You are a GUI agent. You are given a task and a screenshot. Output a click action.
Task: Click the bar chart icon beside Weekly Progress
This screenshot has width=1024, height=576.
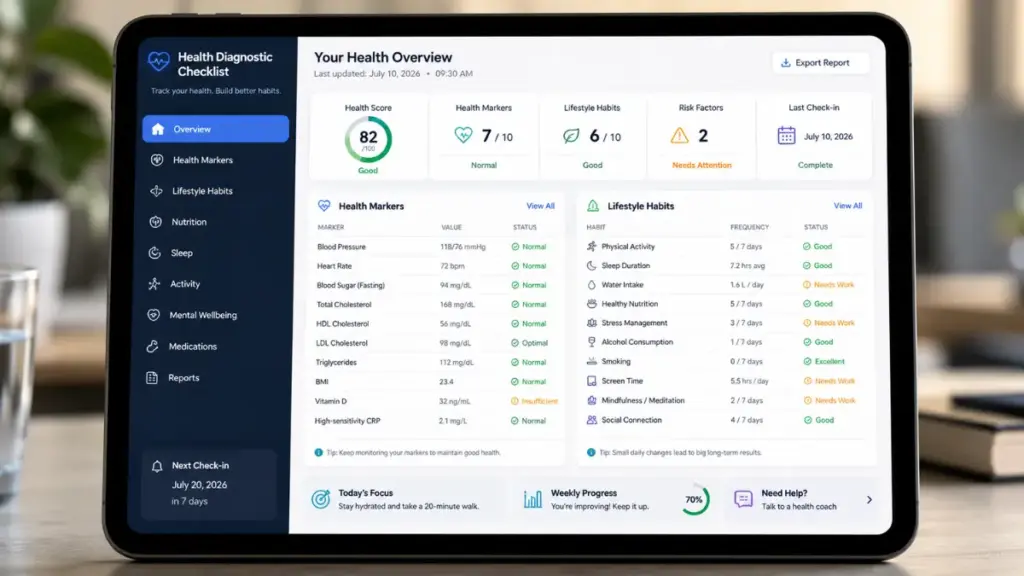533,499
